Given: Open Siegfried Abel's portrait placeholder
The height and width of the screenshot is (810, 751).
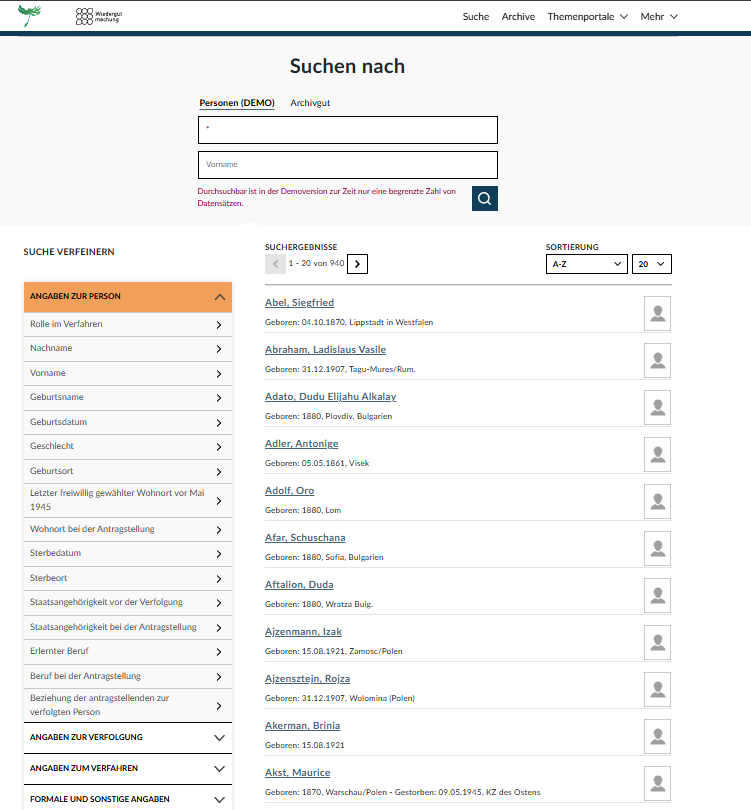Looking at the screenshot, I should [657, 313].
